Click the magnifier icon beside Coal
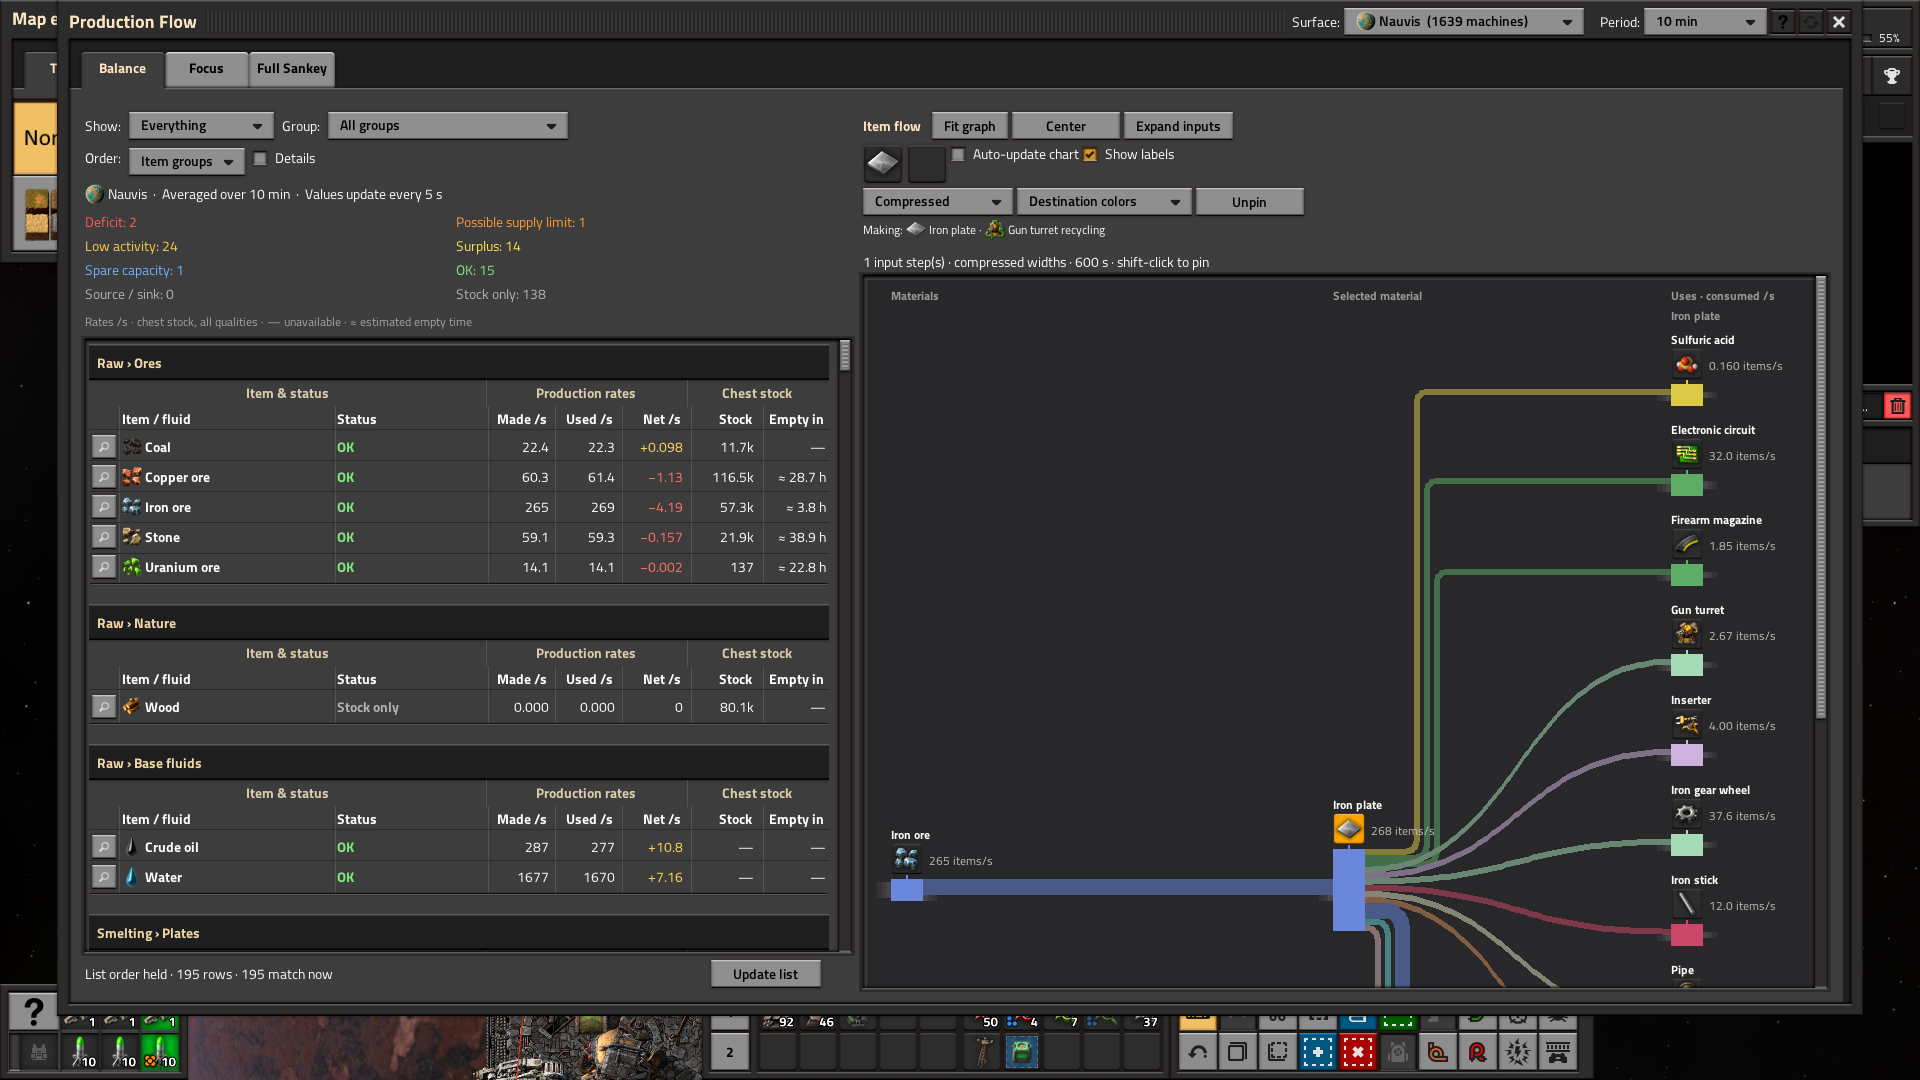 pos(104,447)
